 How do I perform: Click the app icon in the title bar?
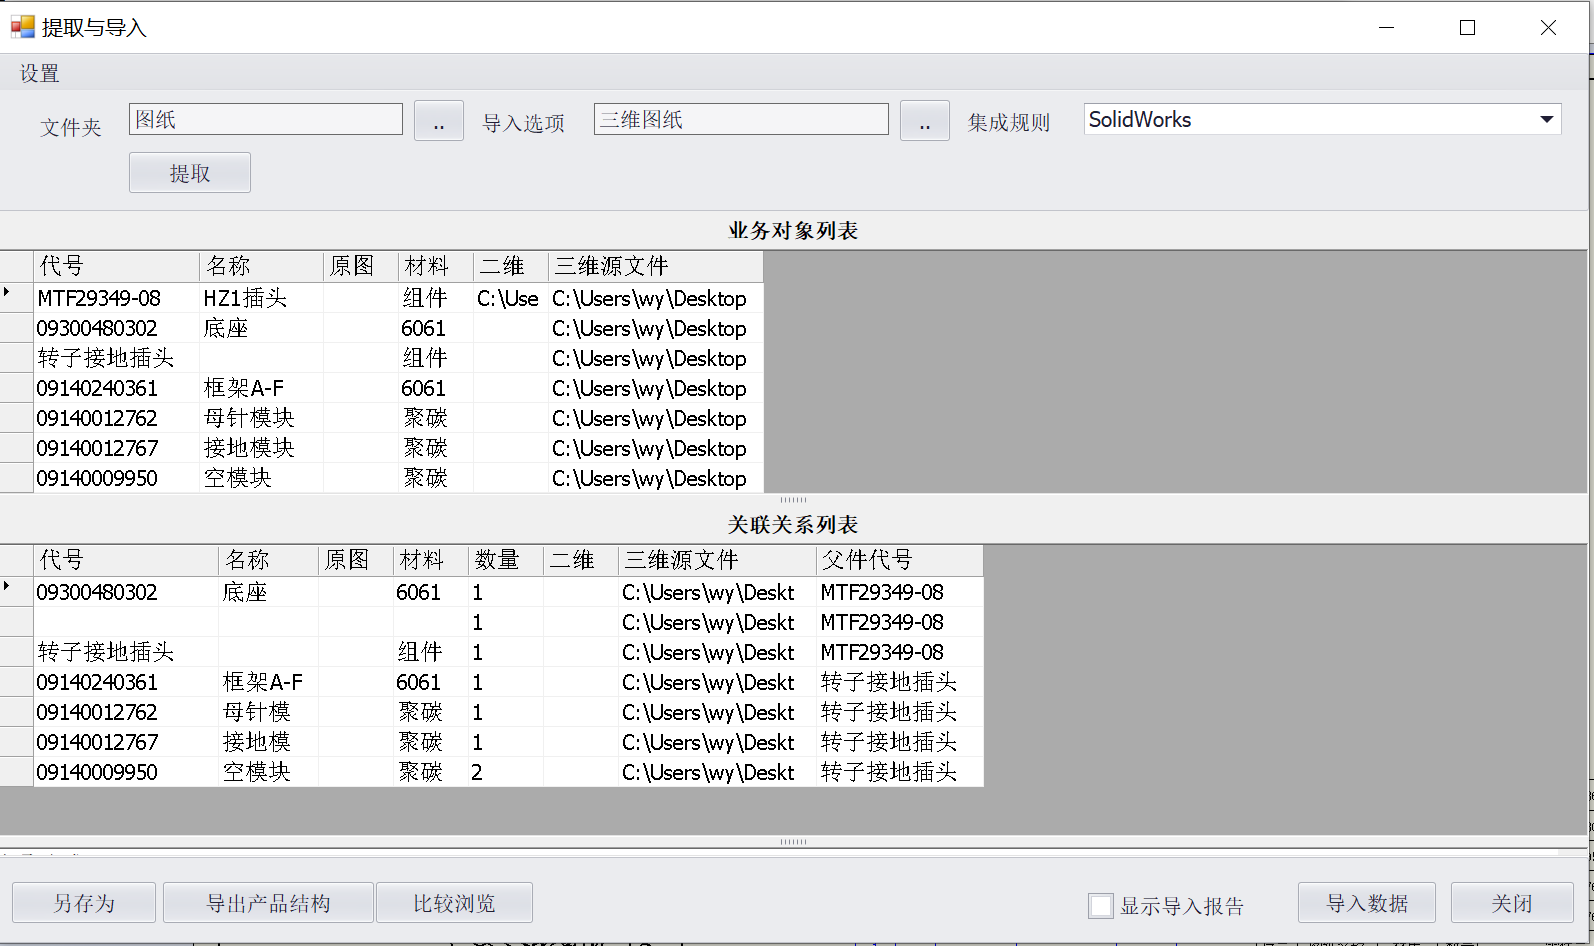pos(22,27)
